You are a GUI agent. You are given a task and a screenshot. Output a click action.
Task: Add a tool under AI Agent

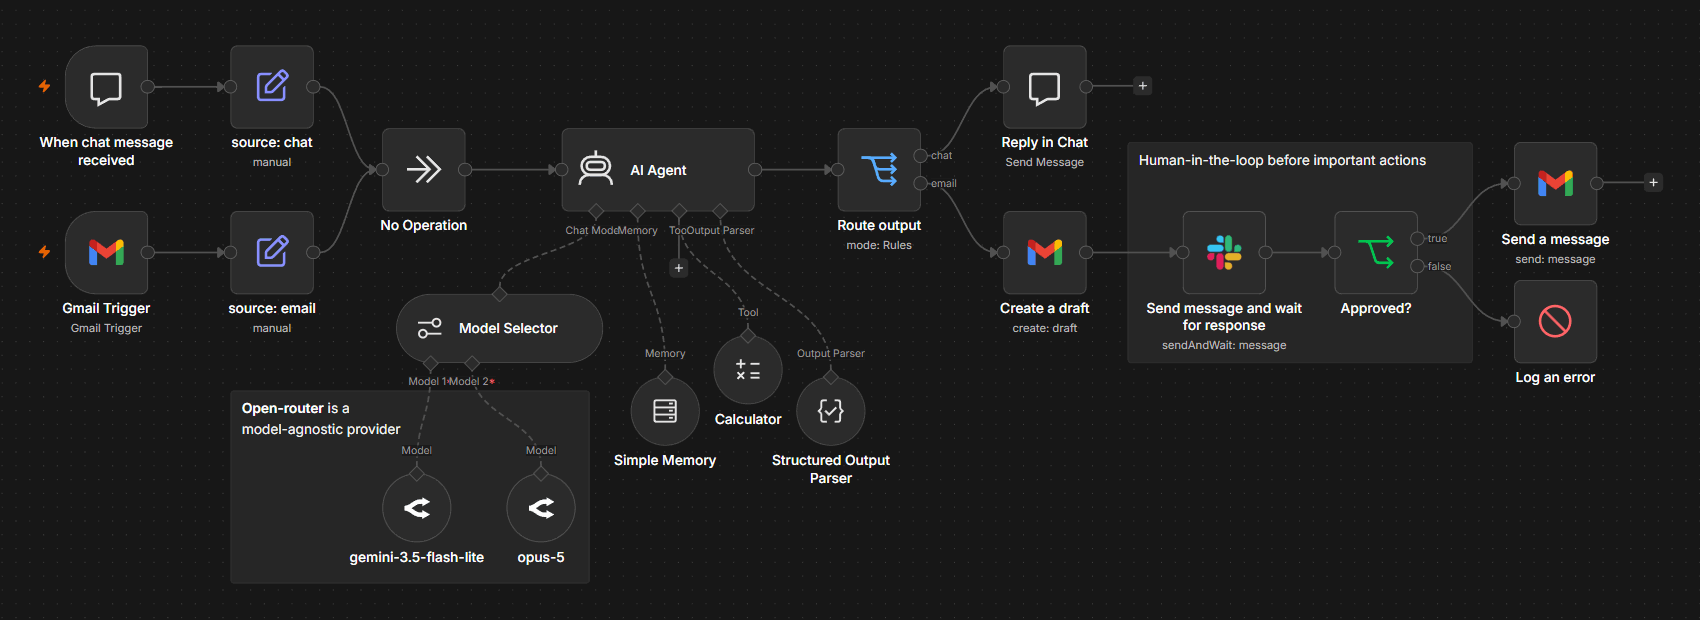(679, 268)
